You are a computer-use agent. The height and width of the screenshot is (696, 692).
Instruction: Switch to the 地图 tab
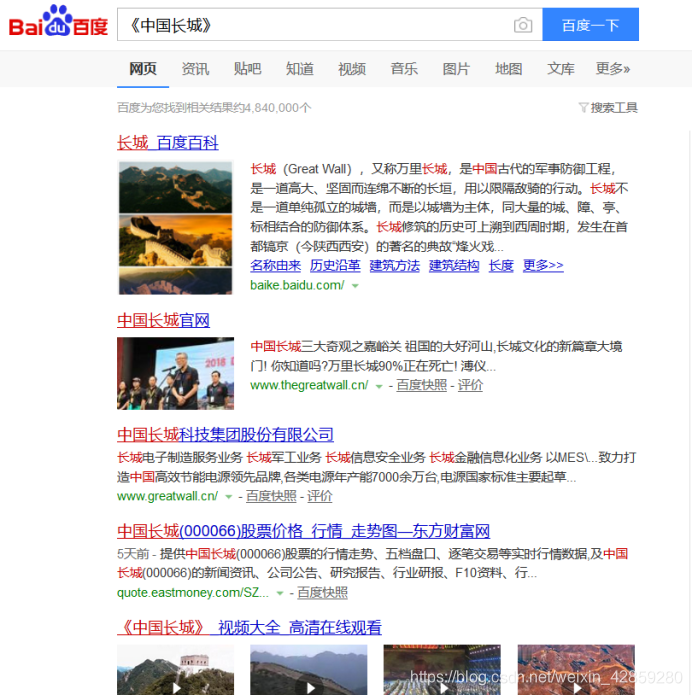click(x=509, y=69)
